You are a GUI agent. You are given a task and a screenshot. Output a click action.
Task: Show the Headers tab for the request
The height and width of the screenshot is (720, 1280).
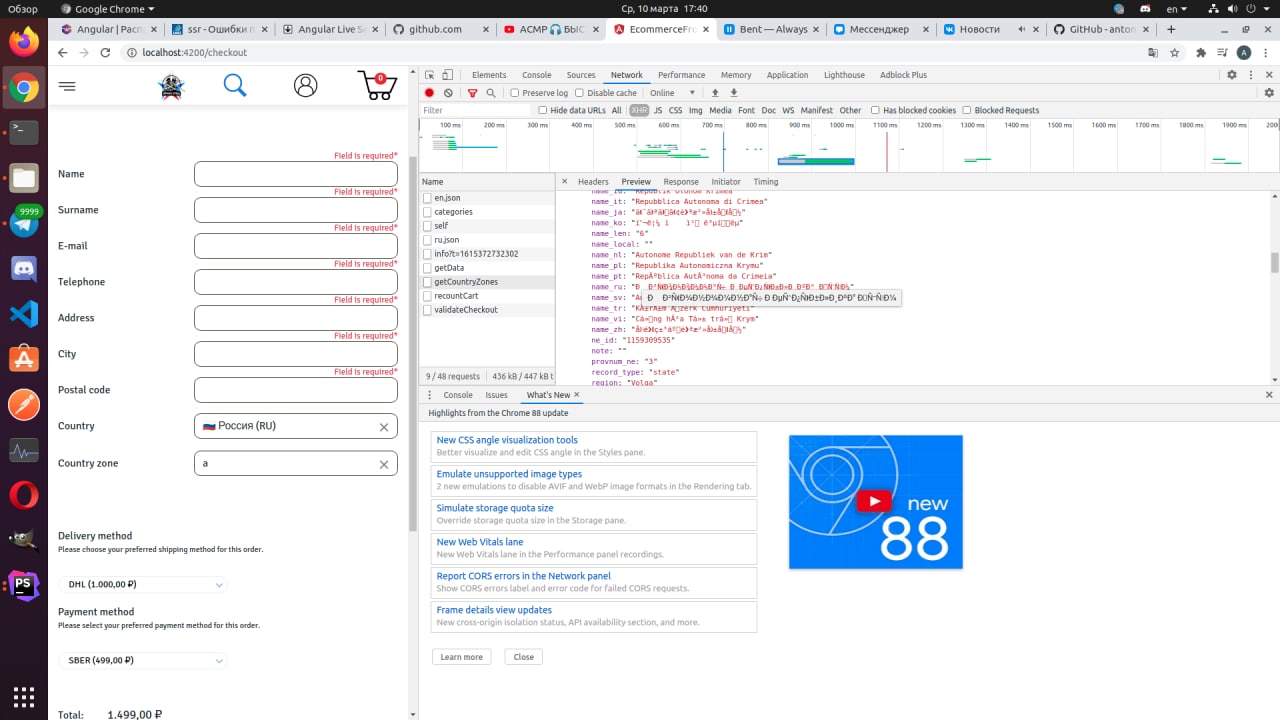(x=593, y=182)
